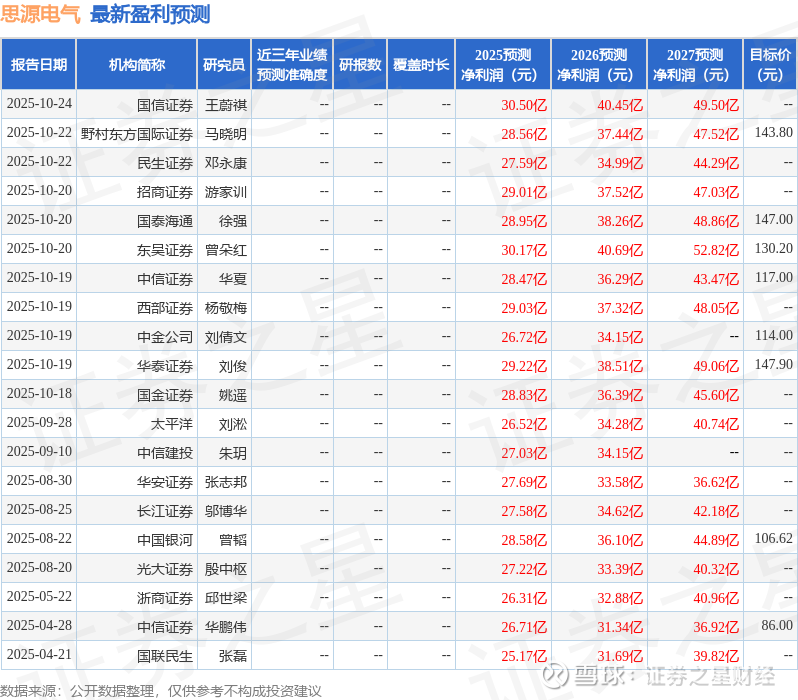Viewport: 798px width, 700px height.
Task: Click the 2025预测净利润 column header
Action: 503,65
